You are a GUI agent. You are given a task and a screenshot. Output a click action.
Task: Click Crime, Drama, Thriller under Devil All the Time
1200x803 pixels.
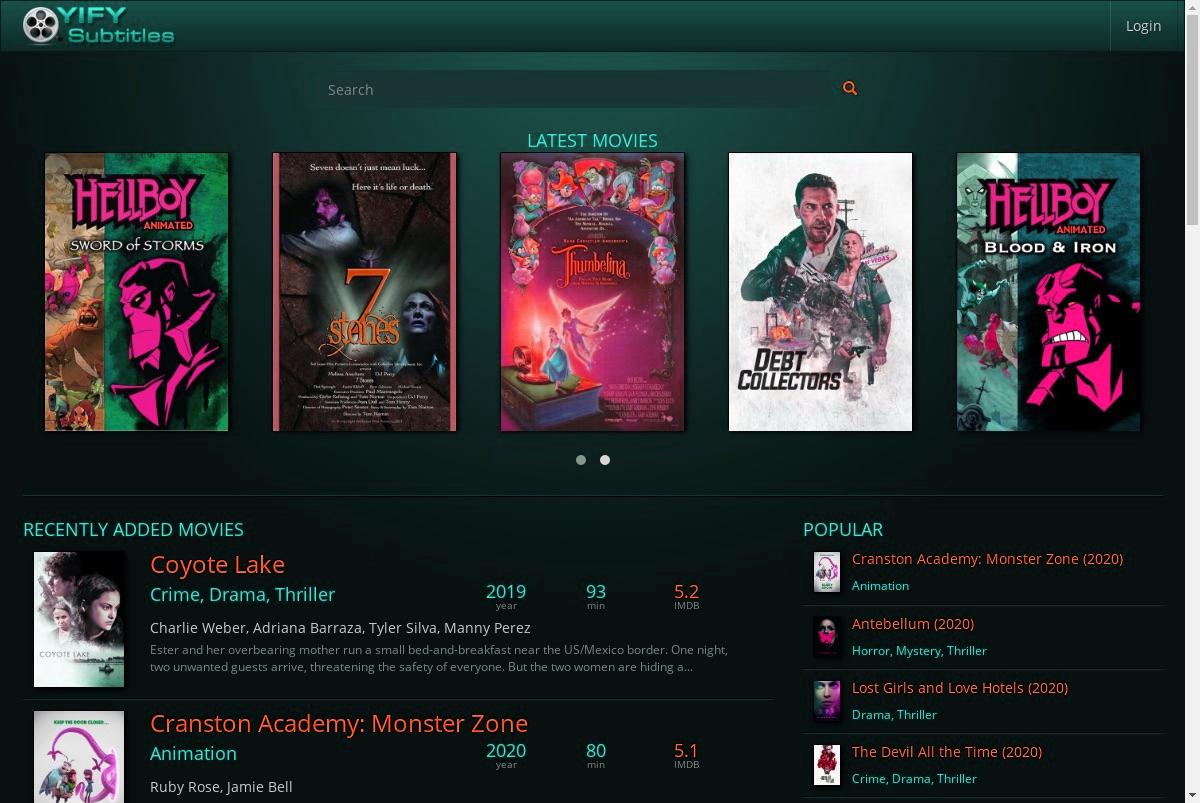(914, 779)
